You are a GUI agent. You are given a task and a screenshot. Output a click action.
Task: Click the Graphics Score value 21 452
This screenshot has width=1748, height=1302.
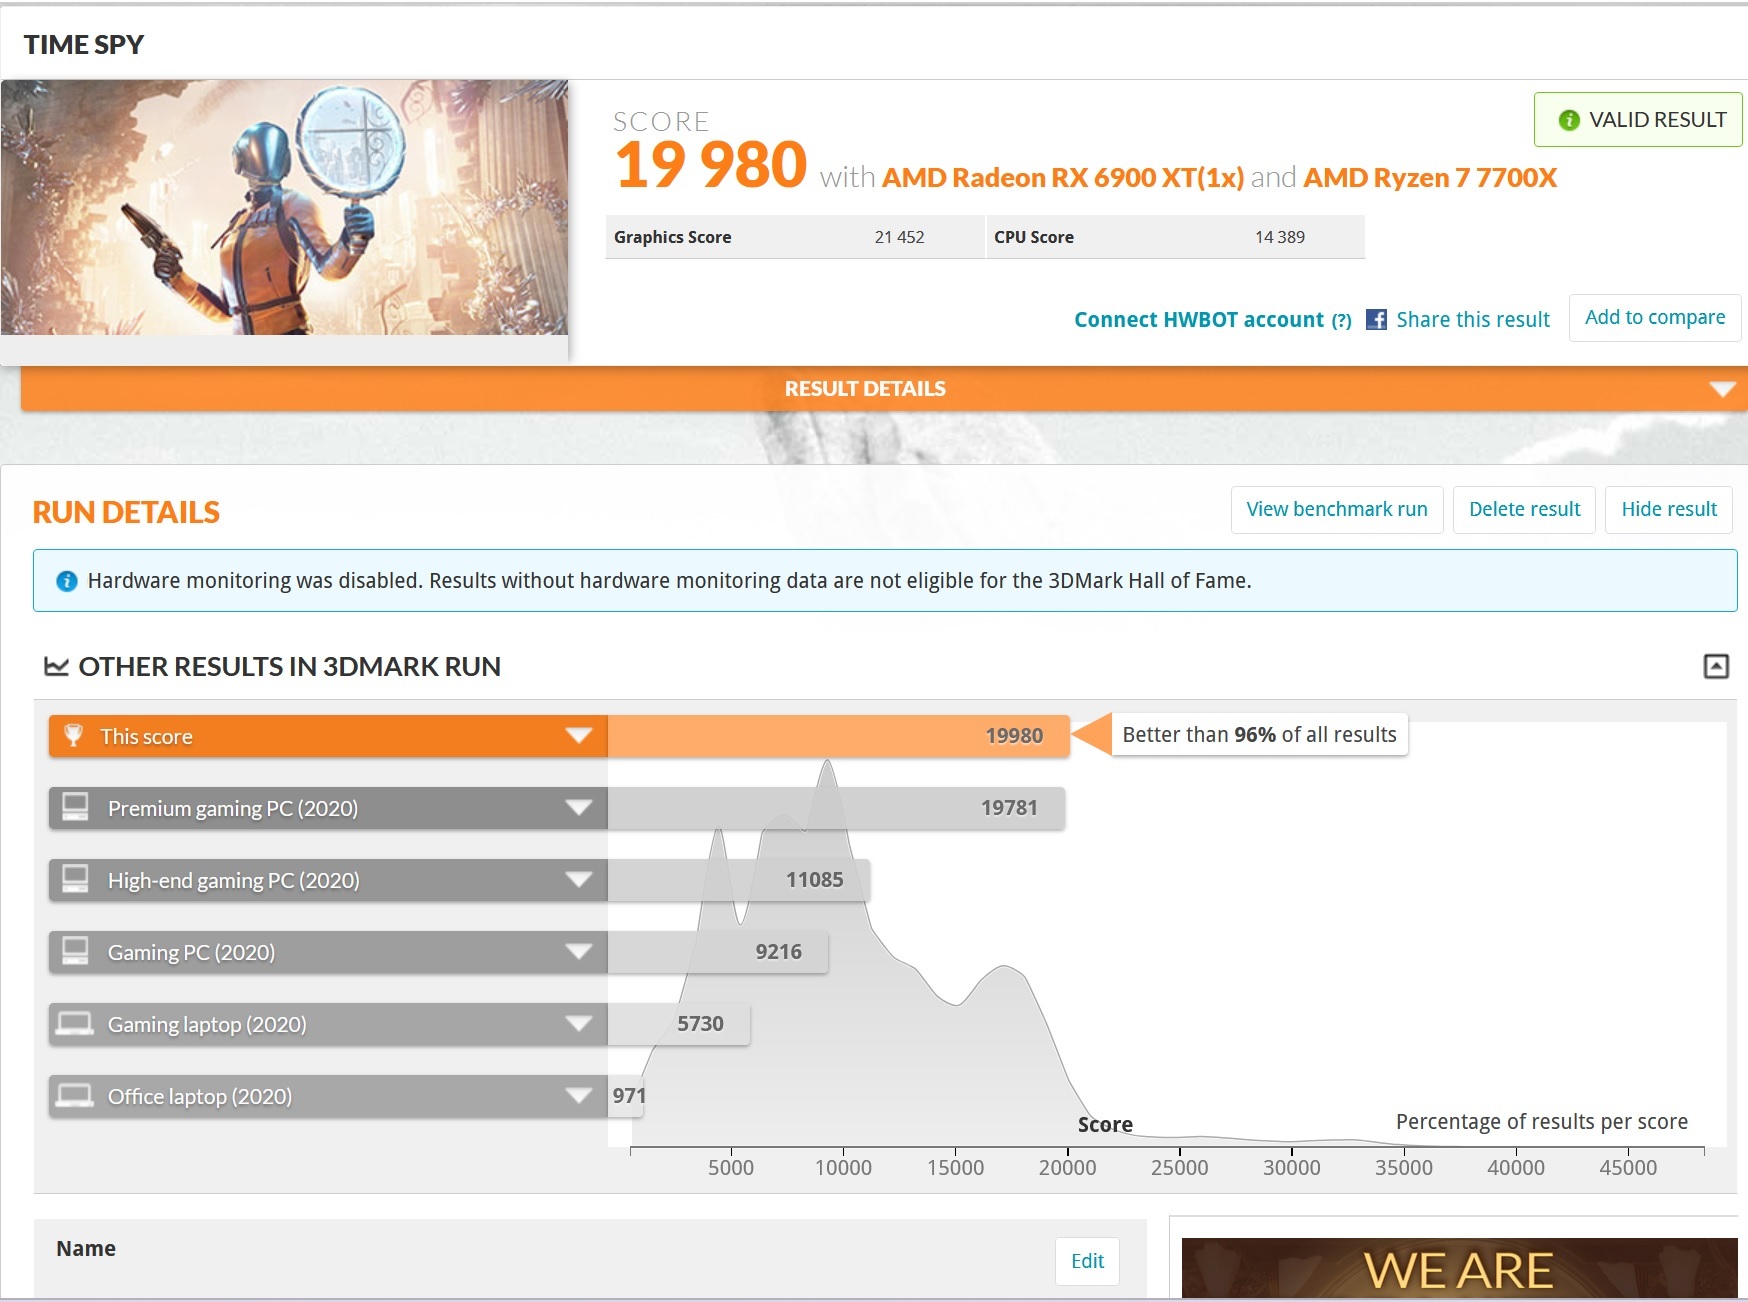pos(899,237)
